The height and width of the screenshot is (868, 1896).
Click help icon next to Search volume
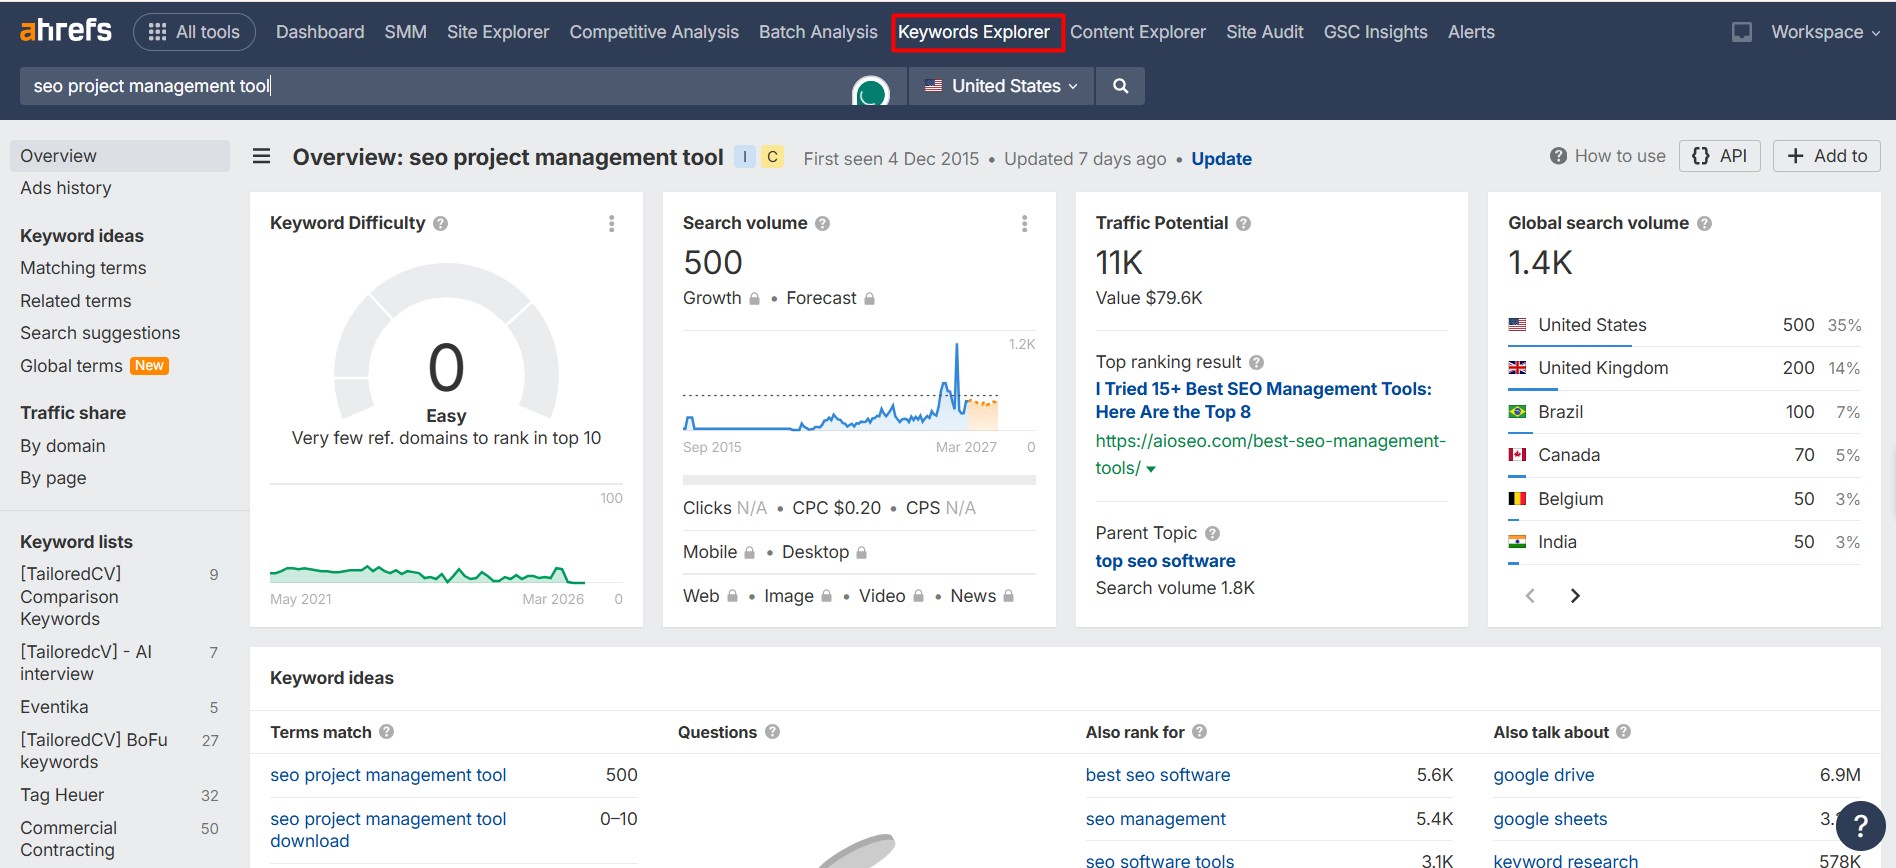822,224
